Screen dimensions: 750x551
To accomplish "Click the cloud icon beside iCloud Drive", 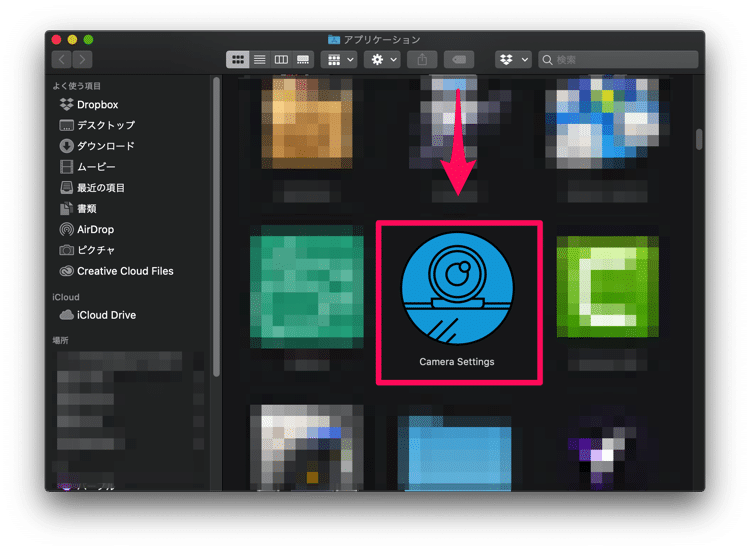I will point(66,315).
